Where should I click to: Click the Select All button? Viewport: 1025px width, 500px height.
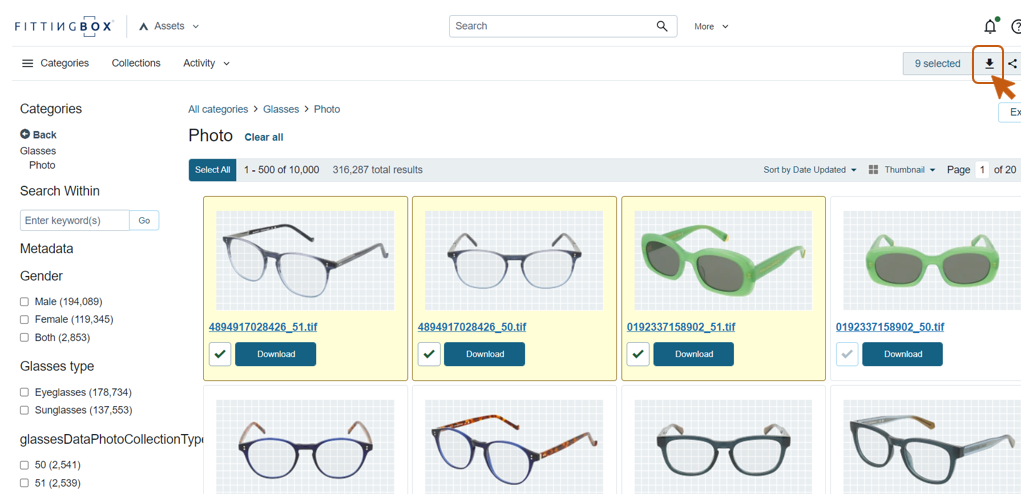coord(212,170)
